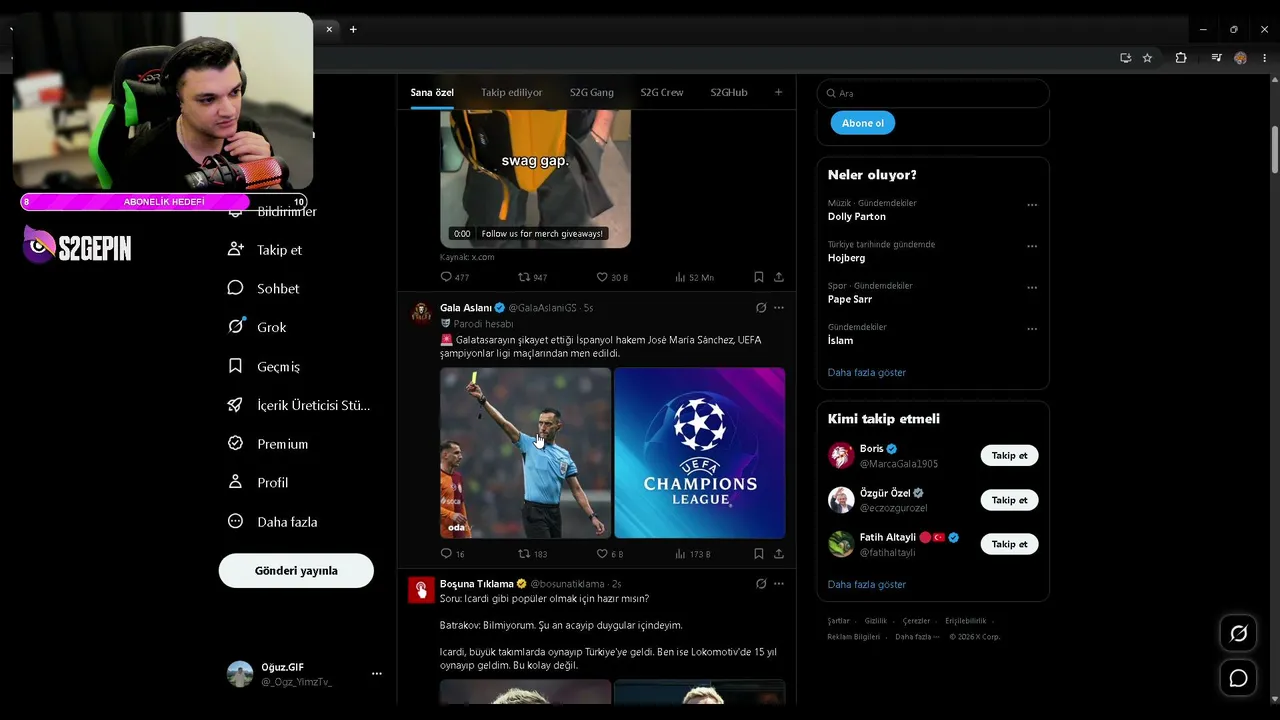Open the referee yellow card photo
The width and height of the screenshot is (1280, 720).
pyautogui.click(x=526, y=453)
